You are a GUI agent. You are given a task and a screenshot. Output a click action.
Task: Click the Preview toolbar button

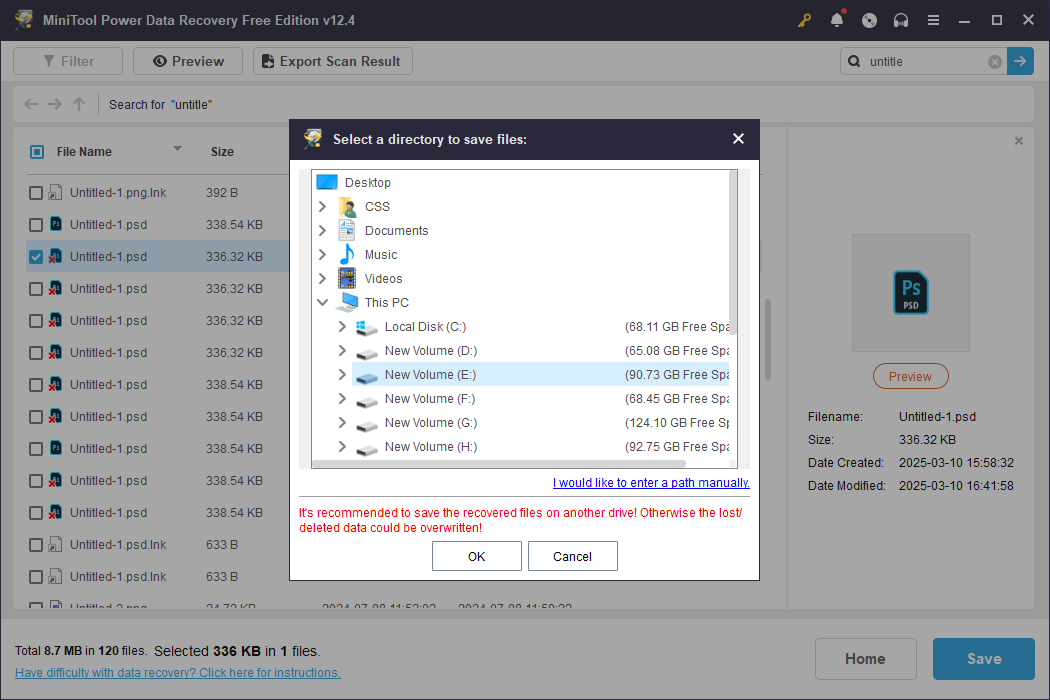188,61
